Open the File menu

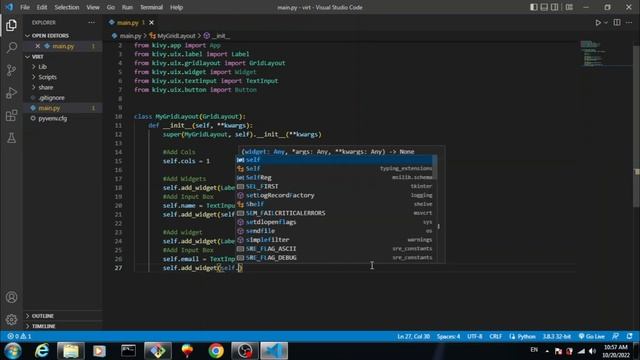pos(25,7)
